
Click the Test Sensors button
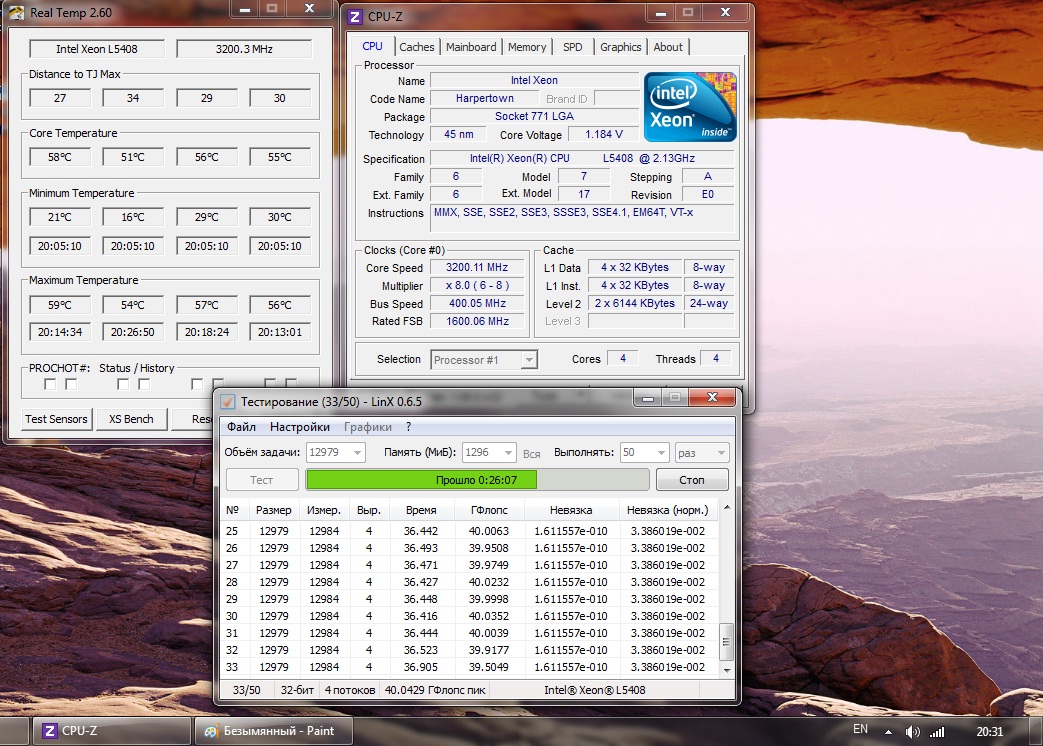pos(56,419)
